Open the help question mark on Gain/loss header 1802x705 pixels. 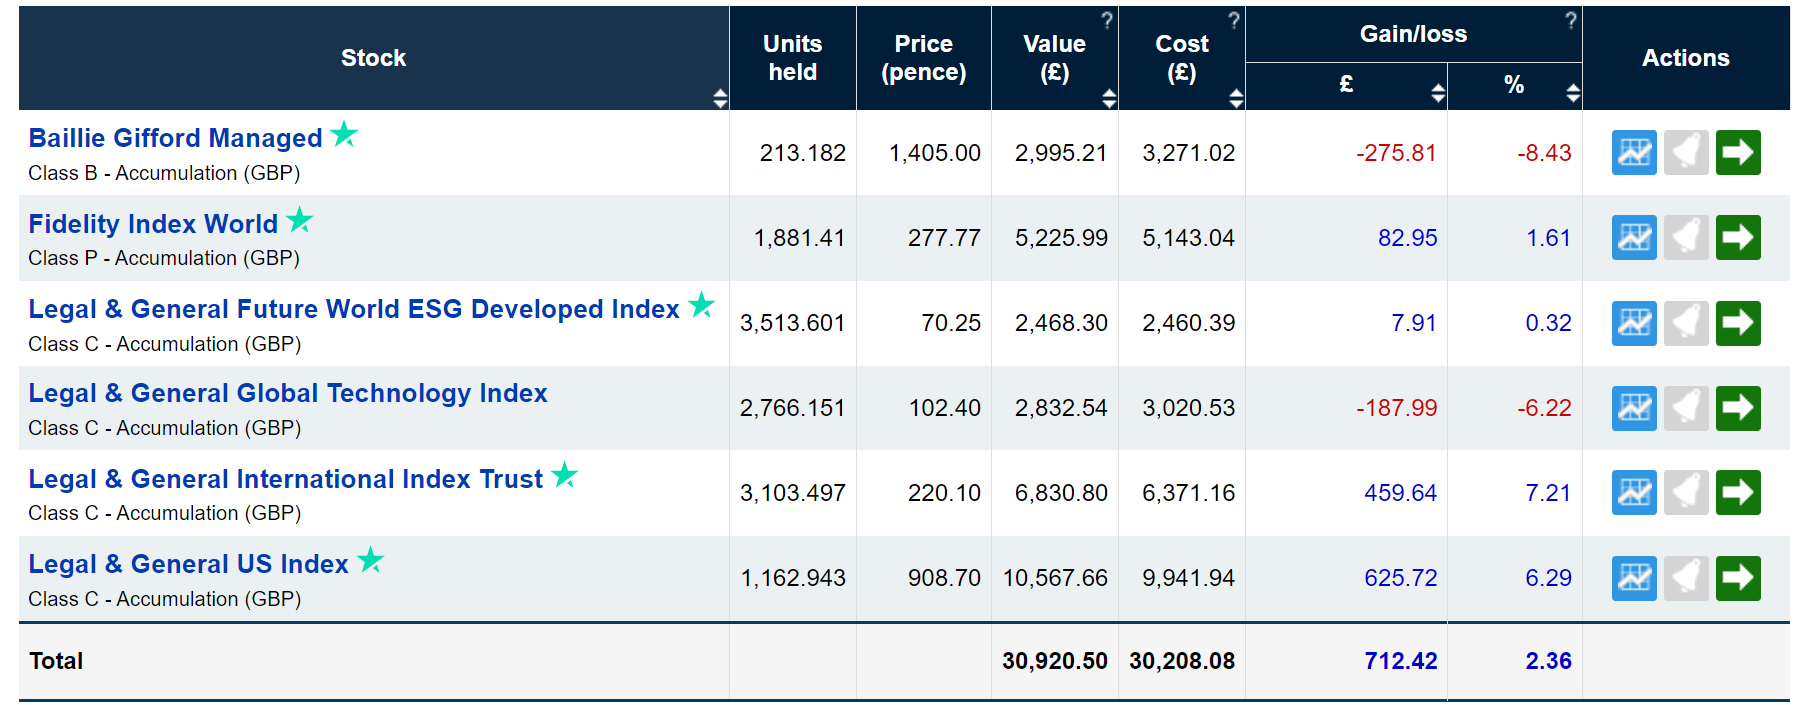click(x=1571, y=20)
